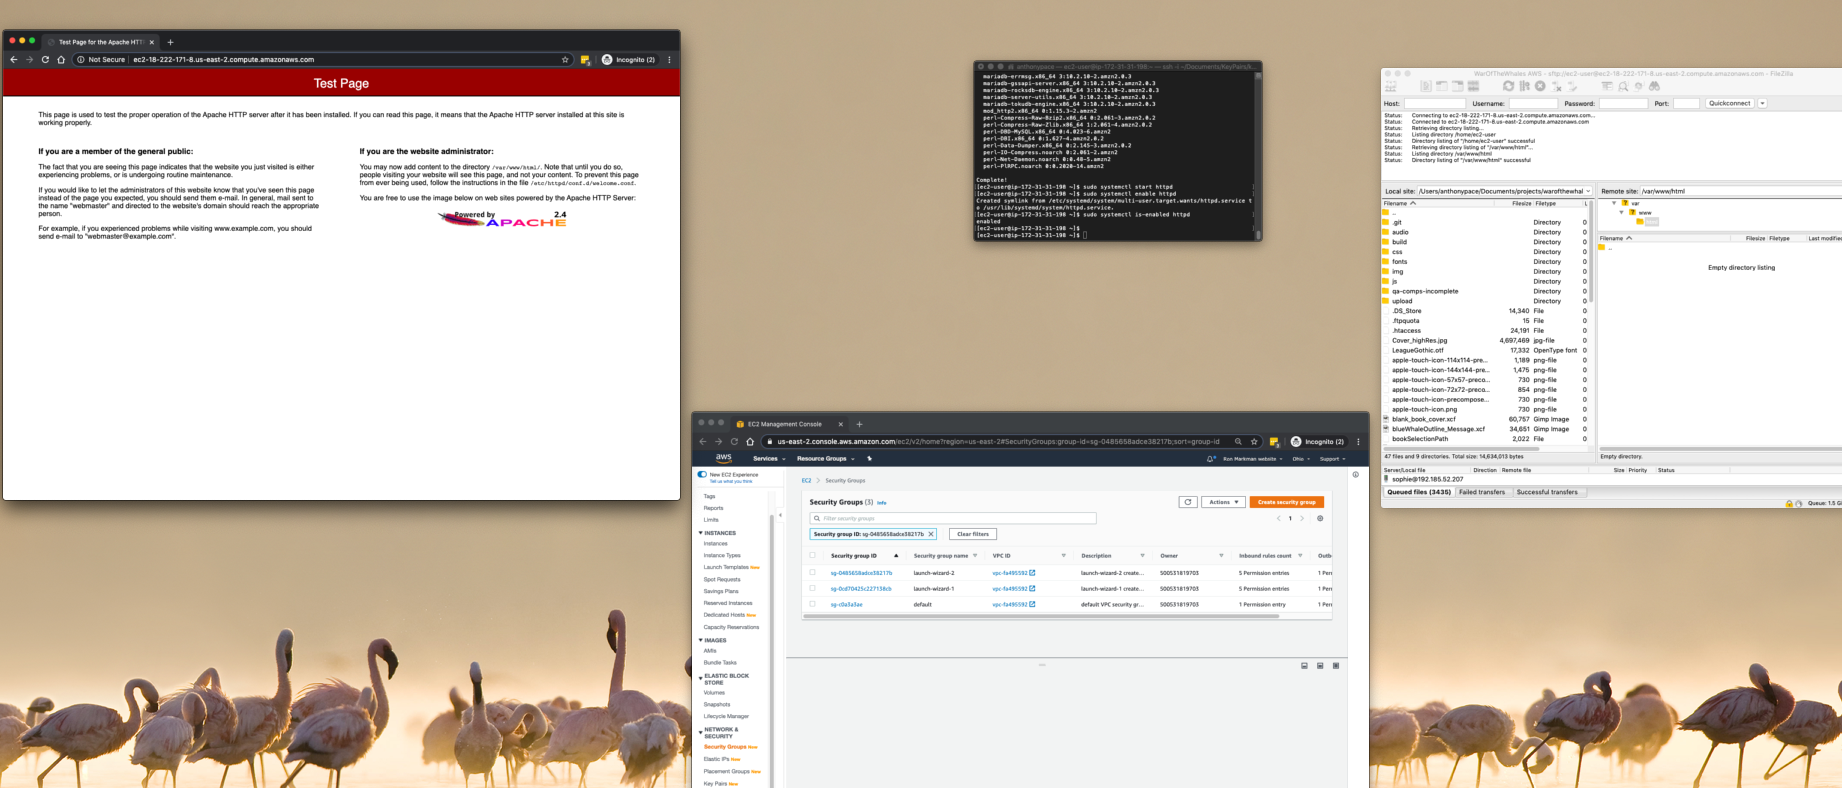This screenshot has height=788, width=1842.
Task: Open the Actions dropdown for security groups
Action: click(x=1223, y=502)
